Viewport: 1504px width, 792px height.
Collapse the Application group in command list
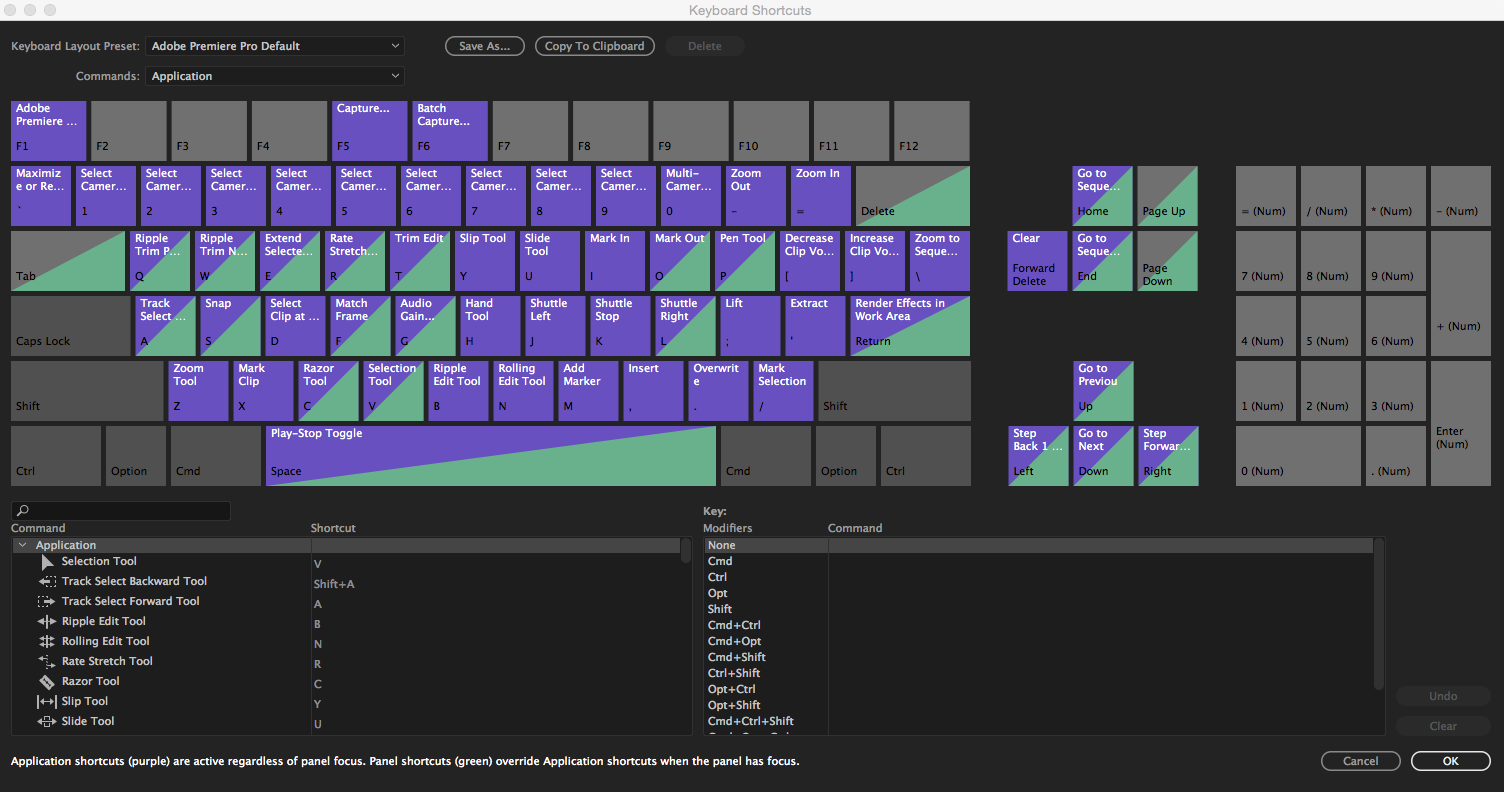tap(22, 545)
